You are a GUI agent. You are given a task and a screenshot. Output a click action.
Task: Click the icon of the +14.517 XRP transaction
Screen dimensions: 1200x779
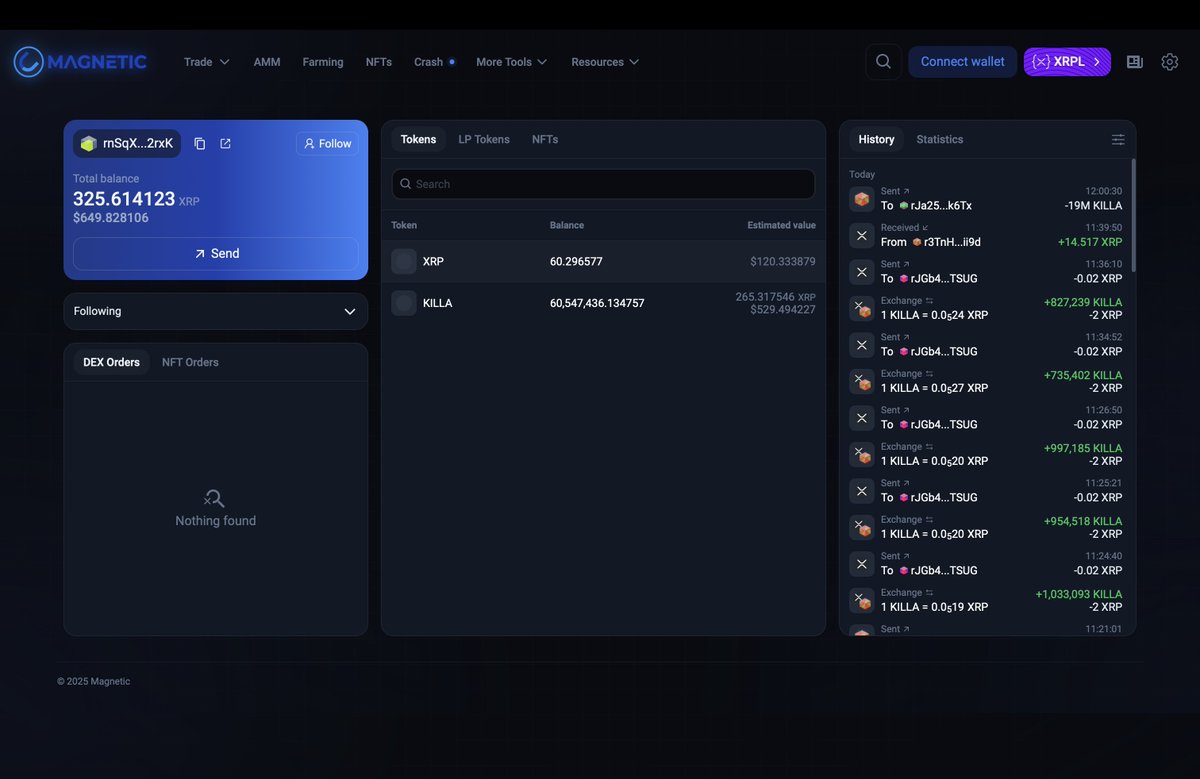click(862, 235)
